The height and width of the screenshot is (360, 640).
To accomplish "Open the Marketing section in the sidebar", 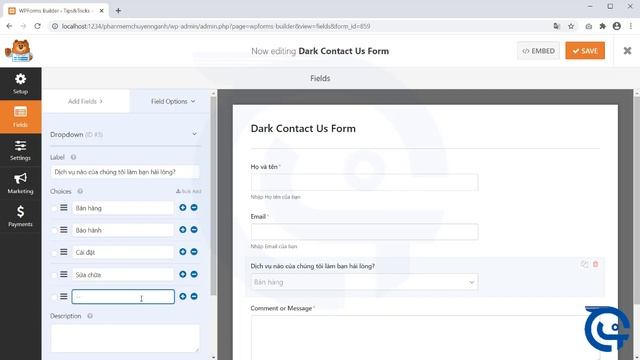I will tap(20, 183).
